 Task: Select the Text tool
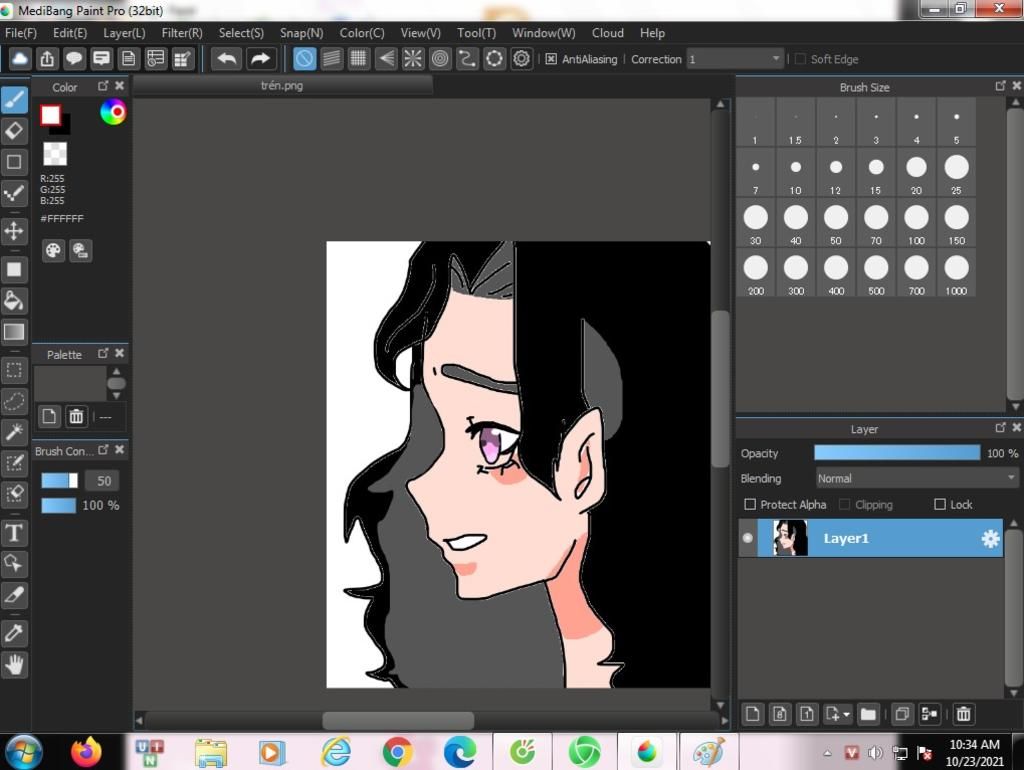tap(14, 533)
